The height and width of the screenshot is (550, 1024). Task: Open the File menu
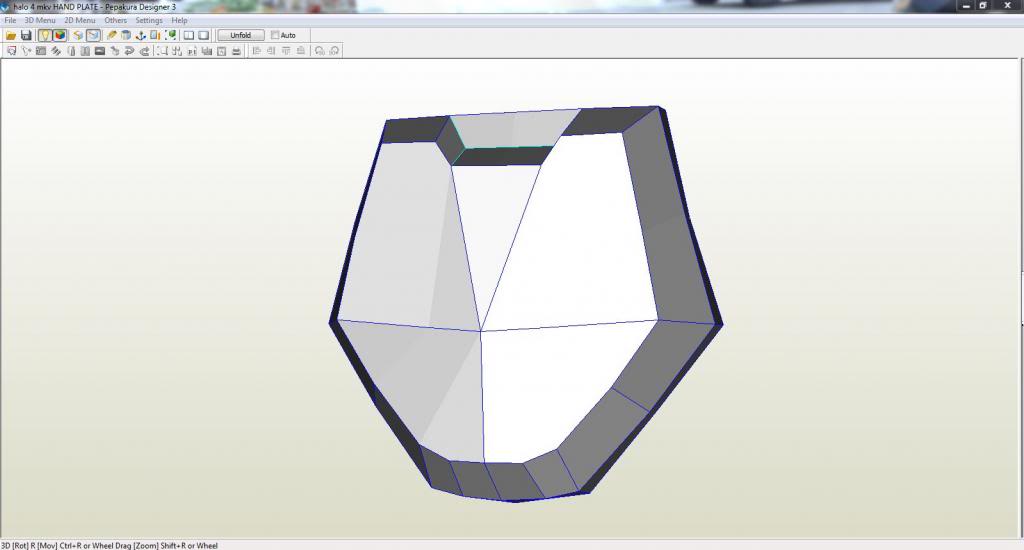coord(10,20)
